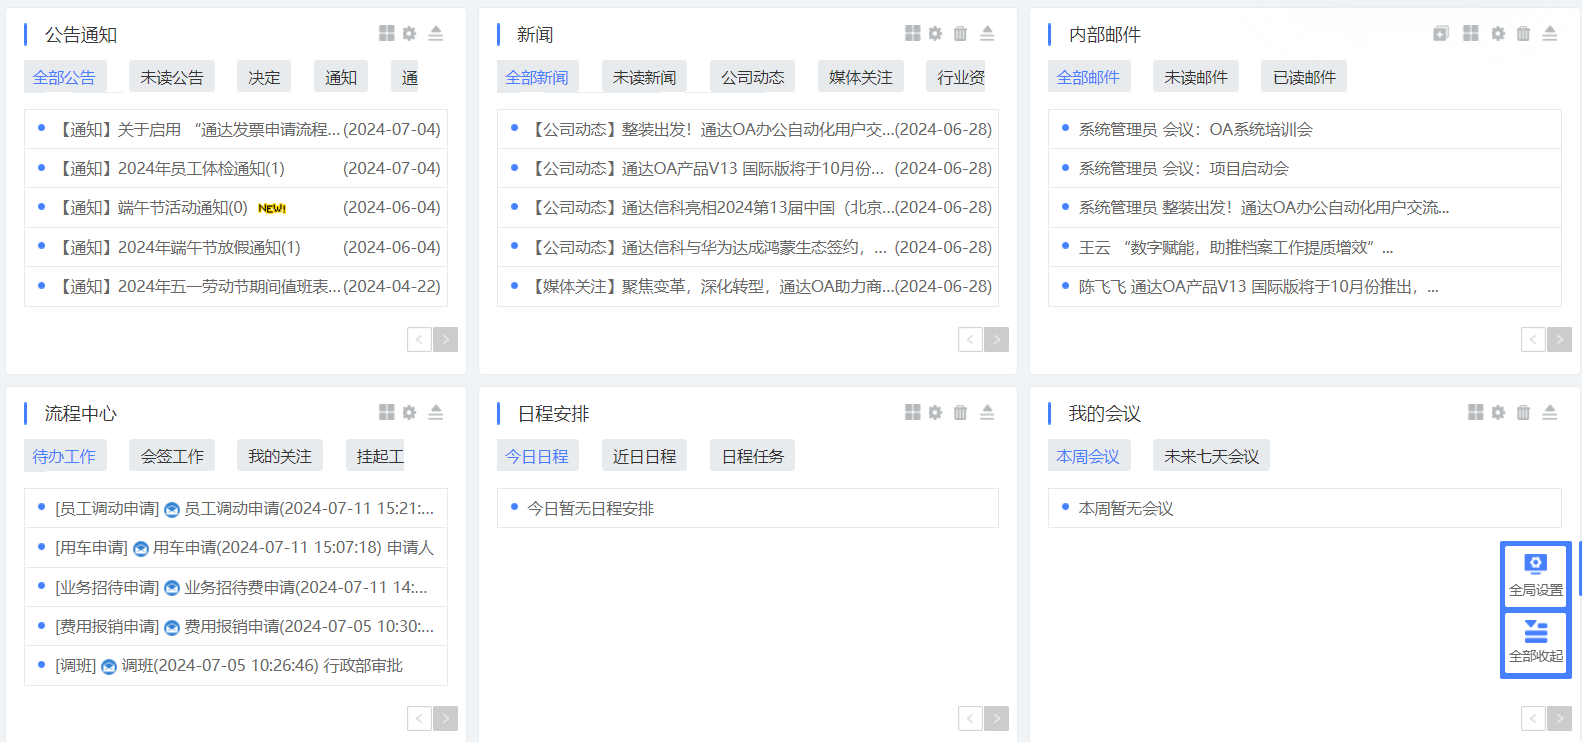Screen dimensions: 1582x742
Task: Collapse the 公告通知 panel
Action: click(x=436, y=34)
